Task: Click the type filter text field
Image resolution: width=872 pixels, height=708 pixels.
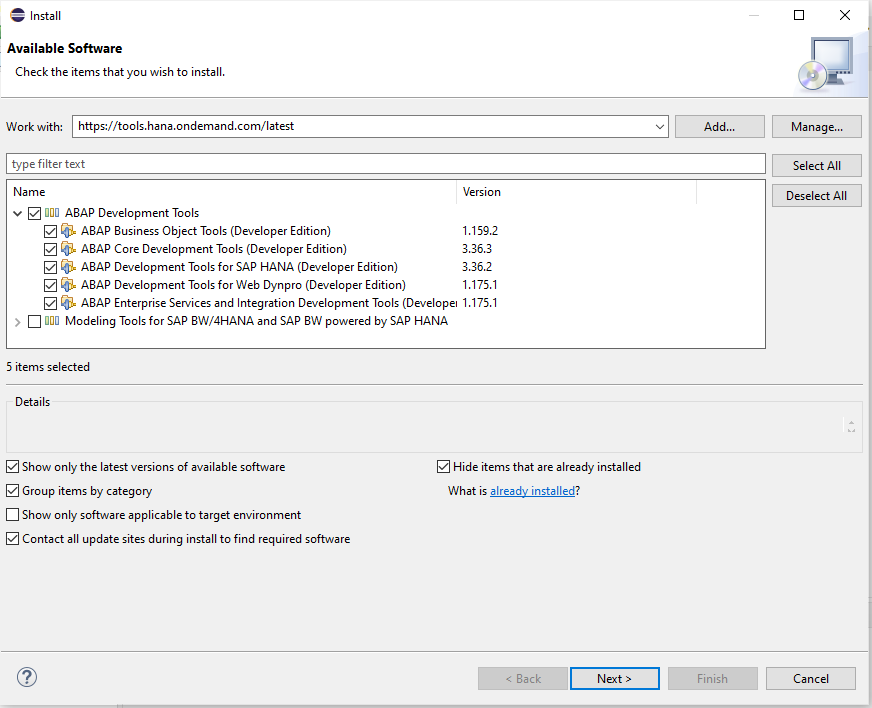Action: [385, 164]
